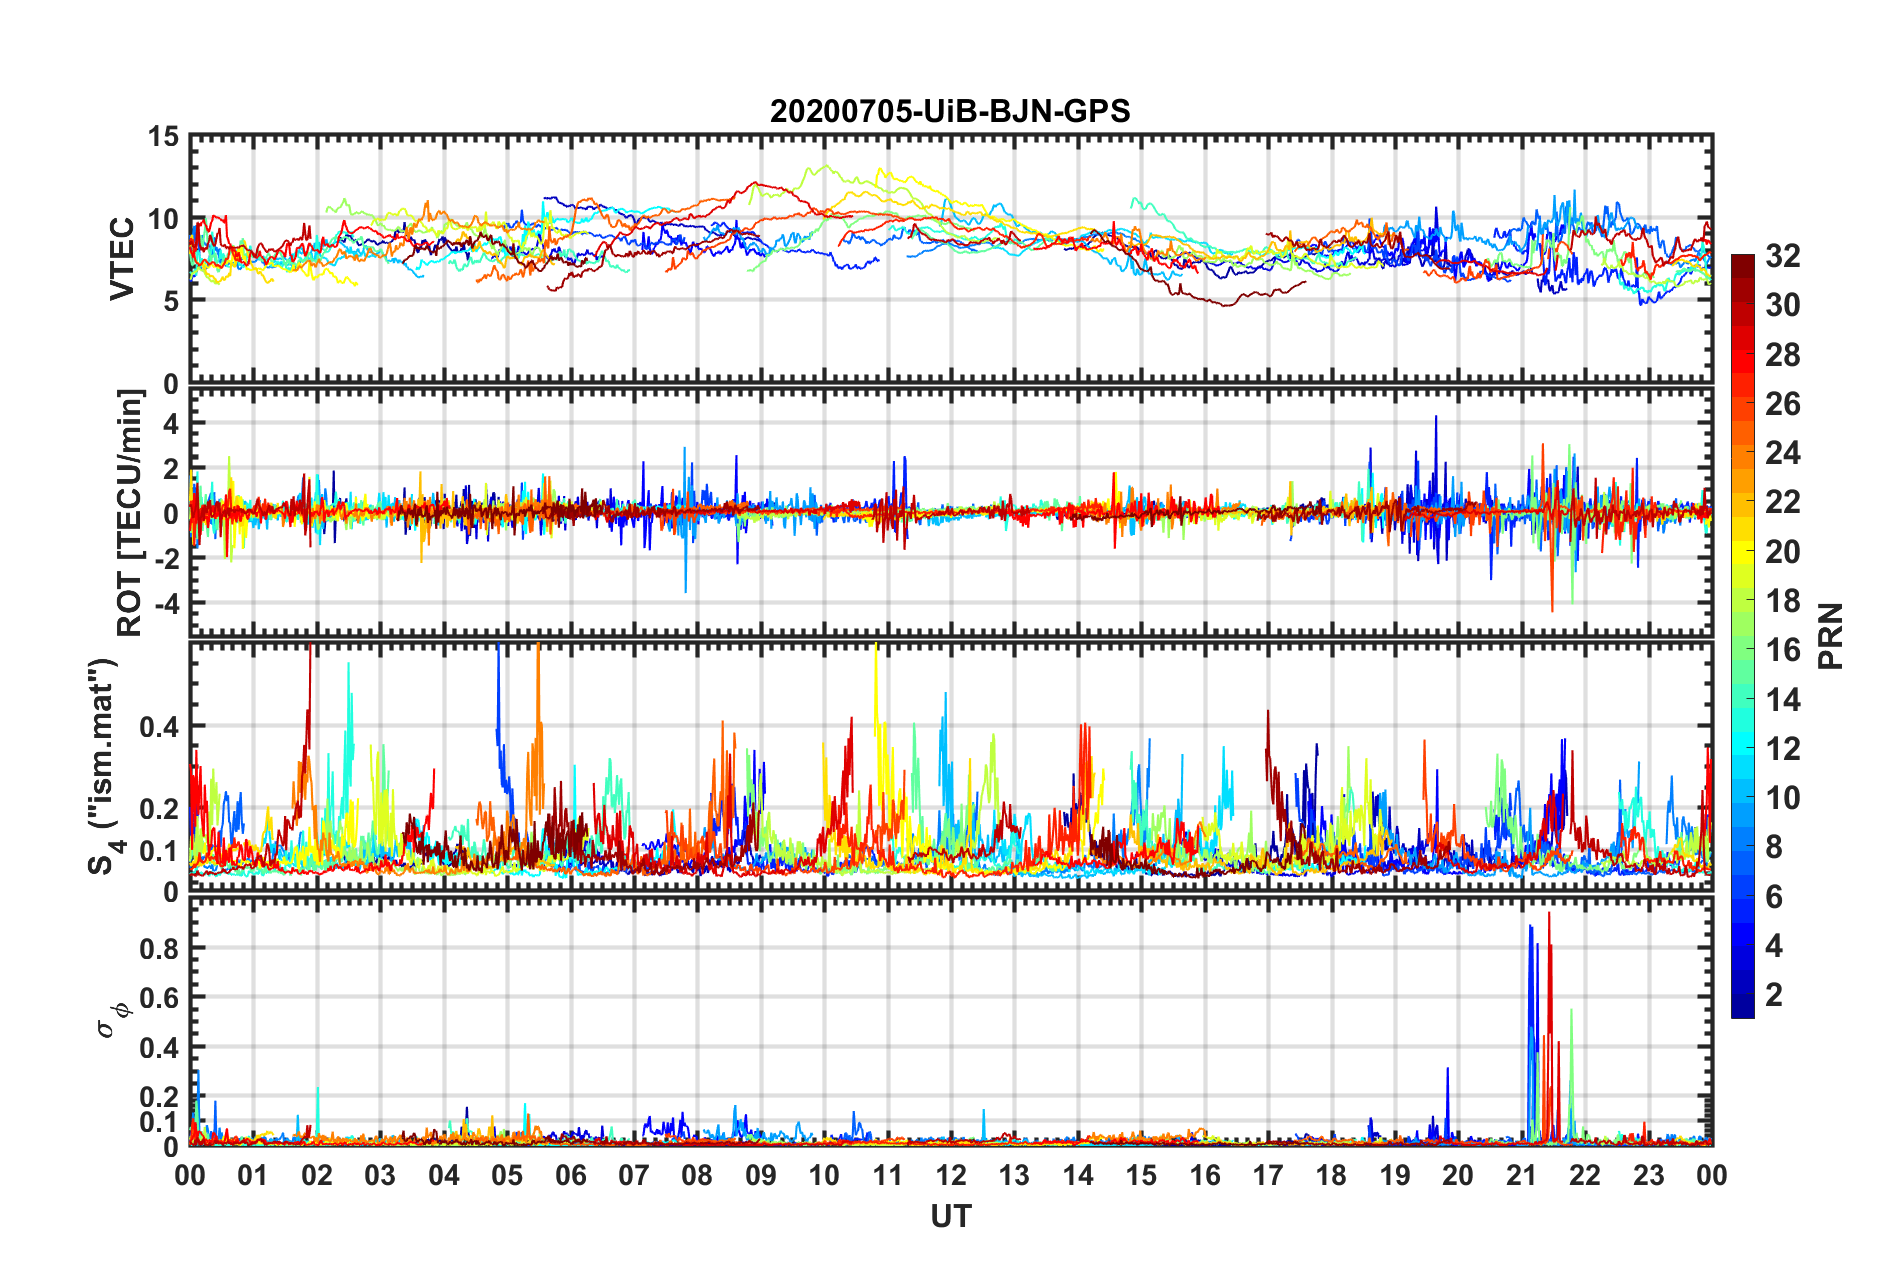Select colorbar tick label 18
1902x1272 pixels.
click(1782, 601)
